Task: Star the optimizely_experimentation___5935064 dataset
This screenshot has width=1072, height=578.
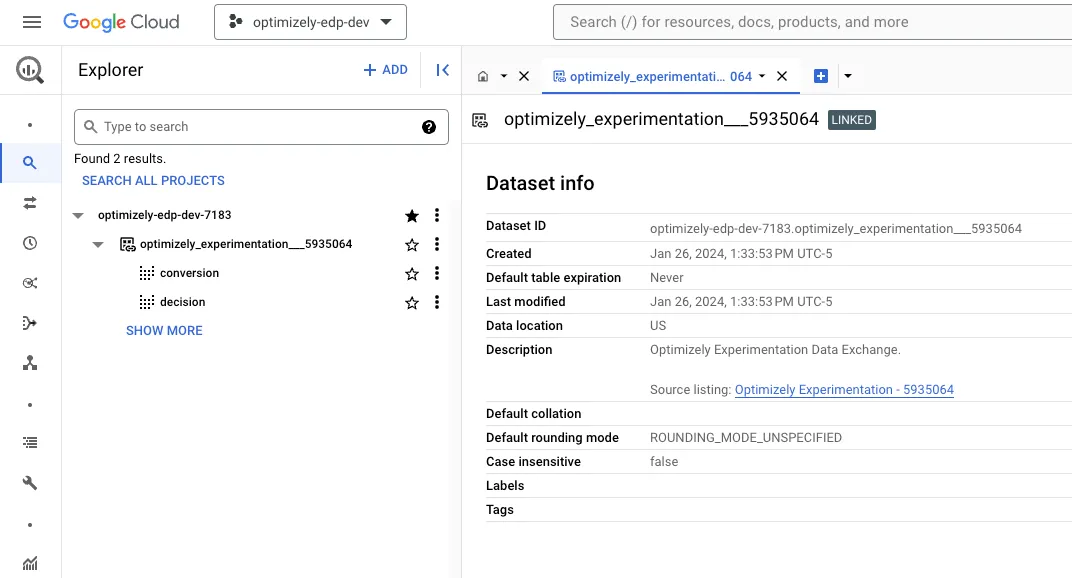Action: [x=412, y=244]
